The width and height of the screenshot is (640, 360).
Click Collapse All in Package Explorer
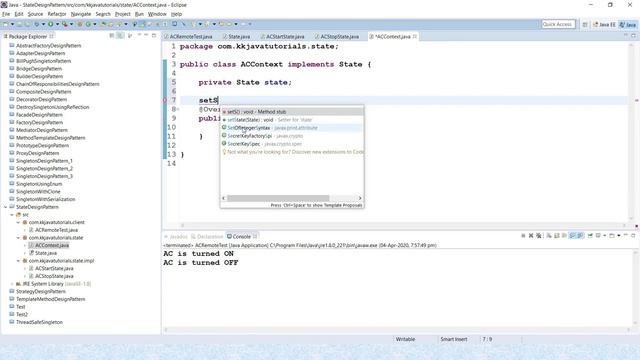112,36
